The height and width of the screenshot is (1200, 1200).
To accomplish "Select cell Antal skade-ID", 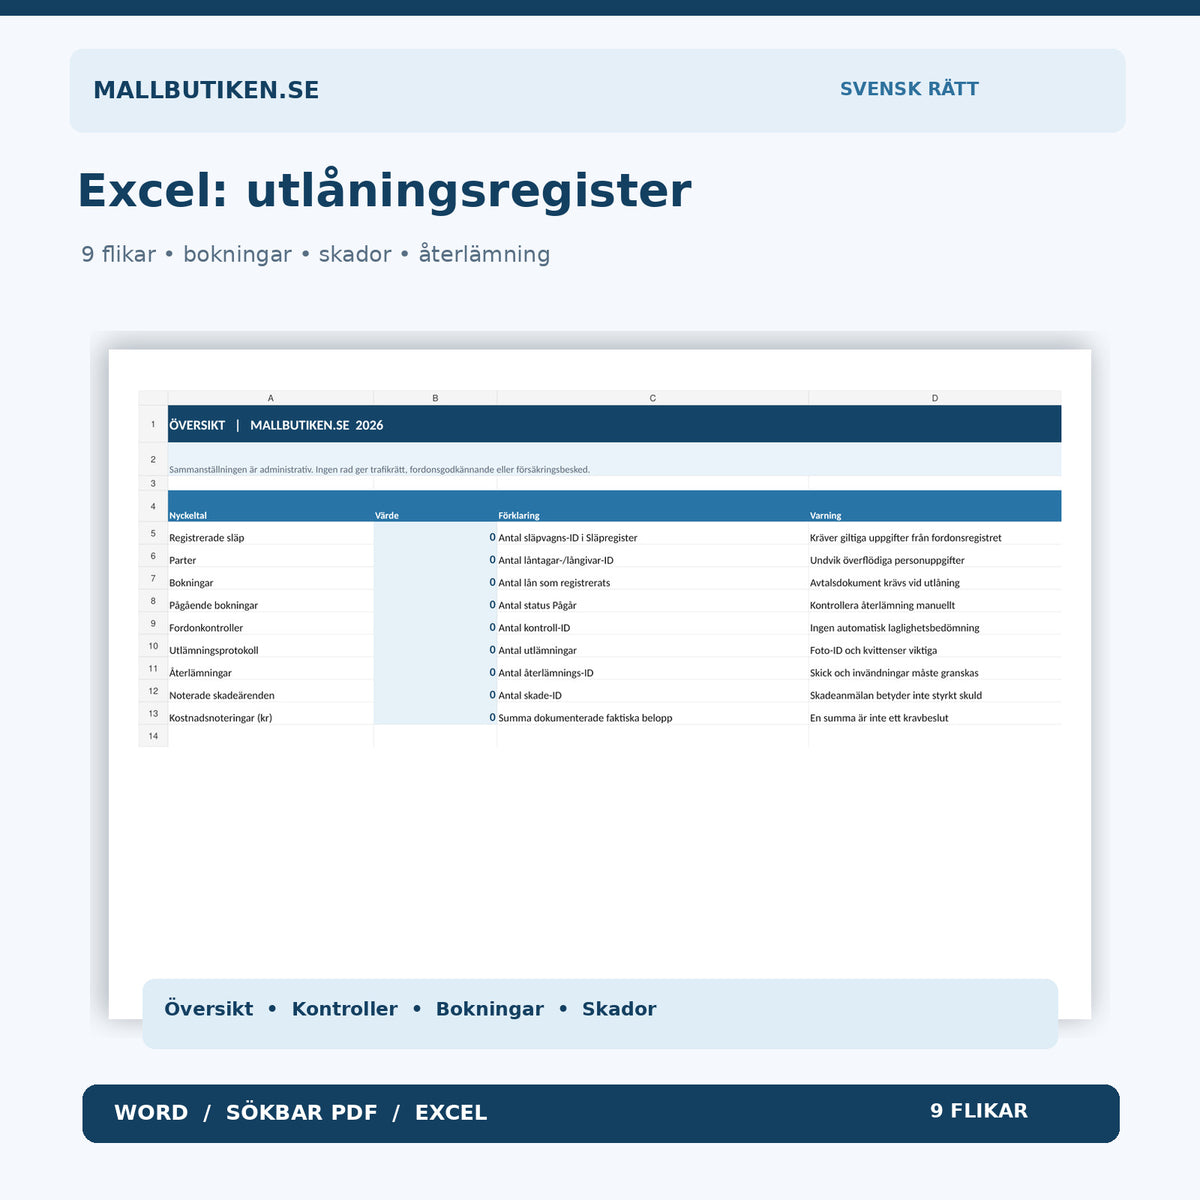I will click(653, 691).
